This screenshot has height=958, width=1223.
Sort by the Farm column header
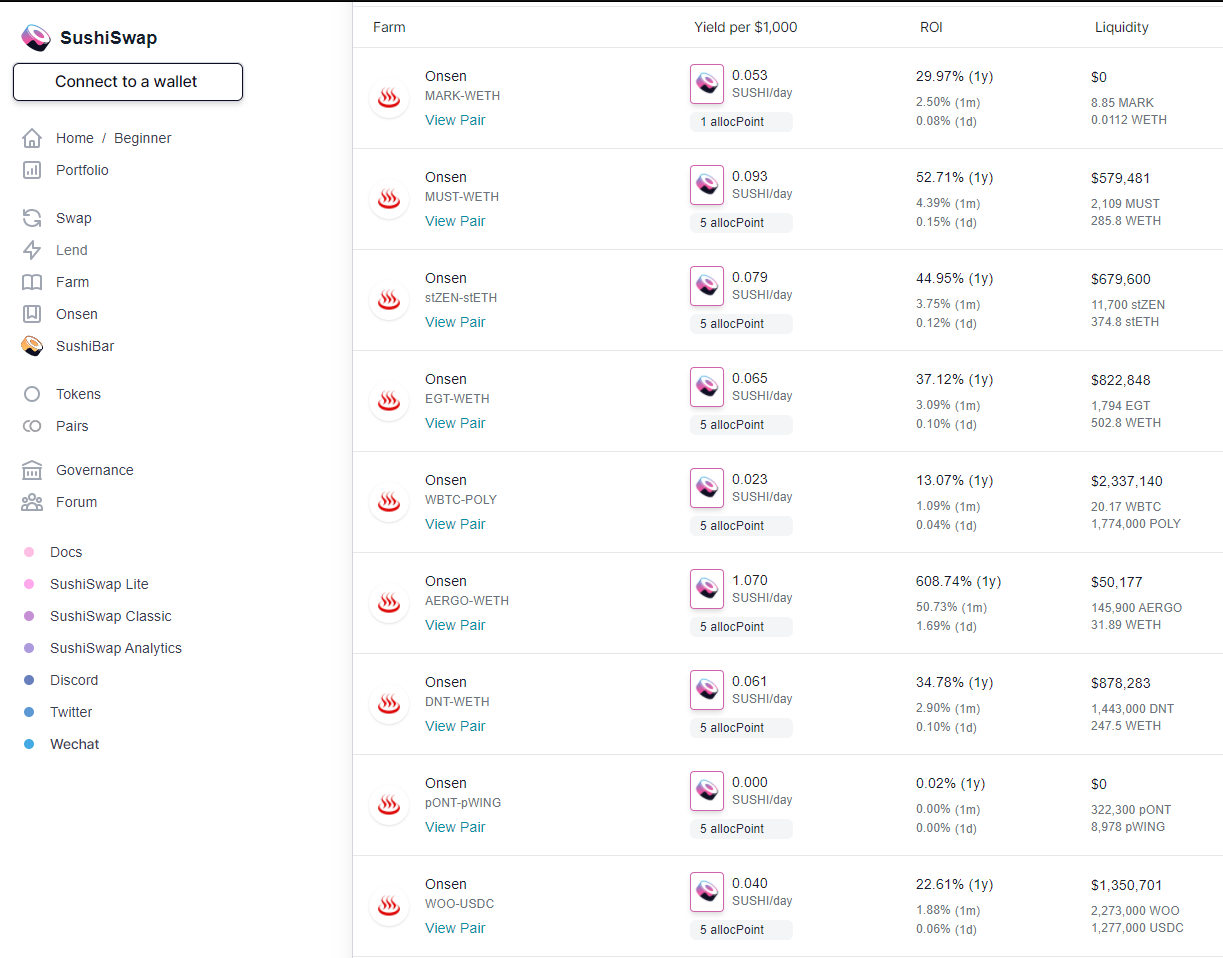coord(389,27)
